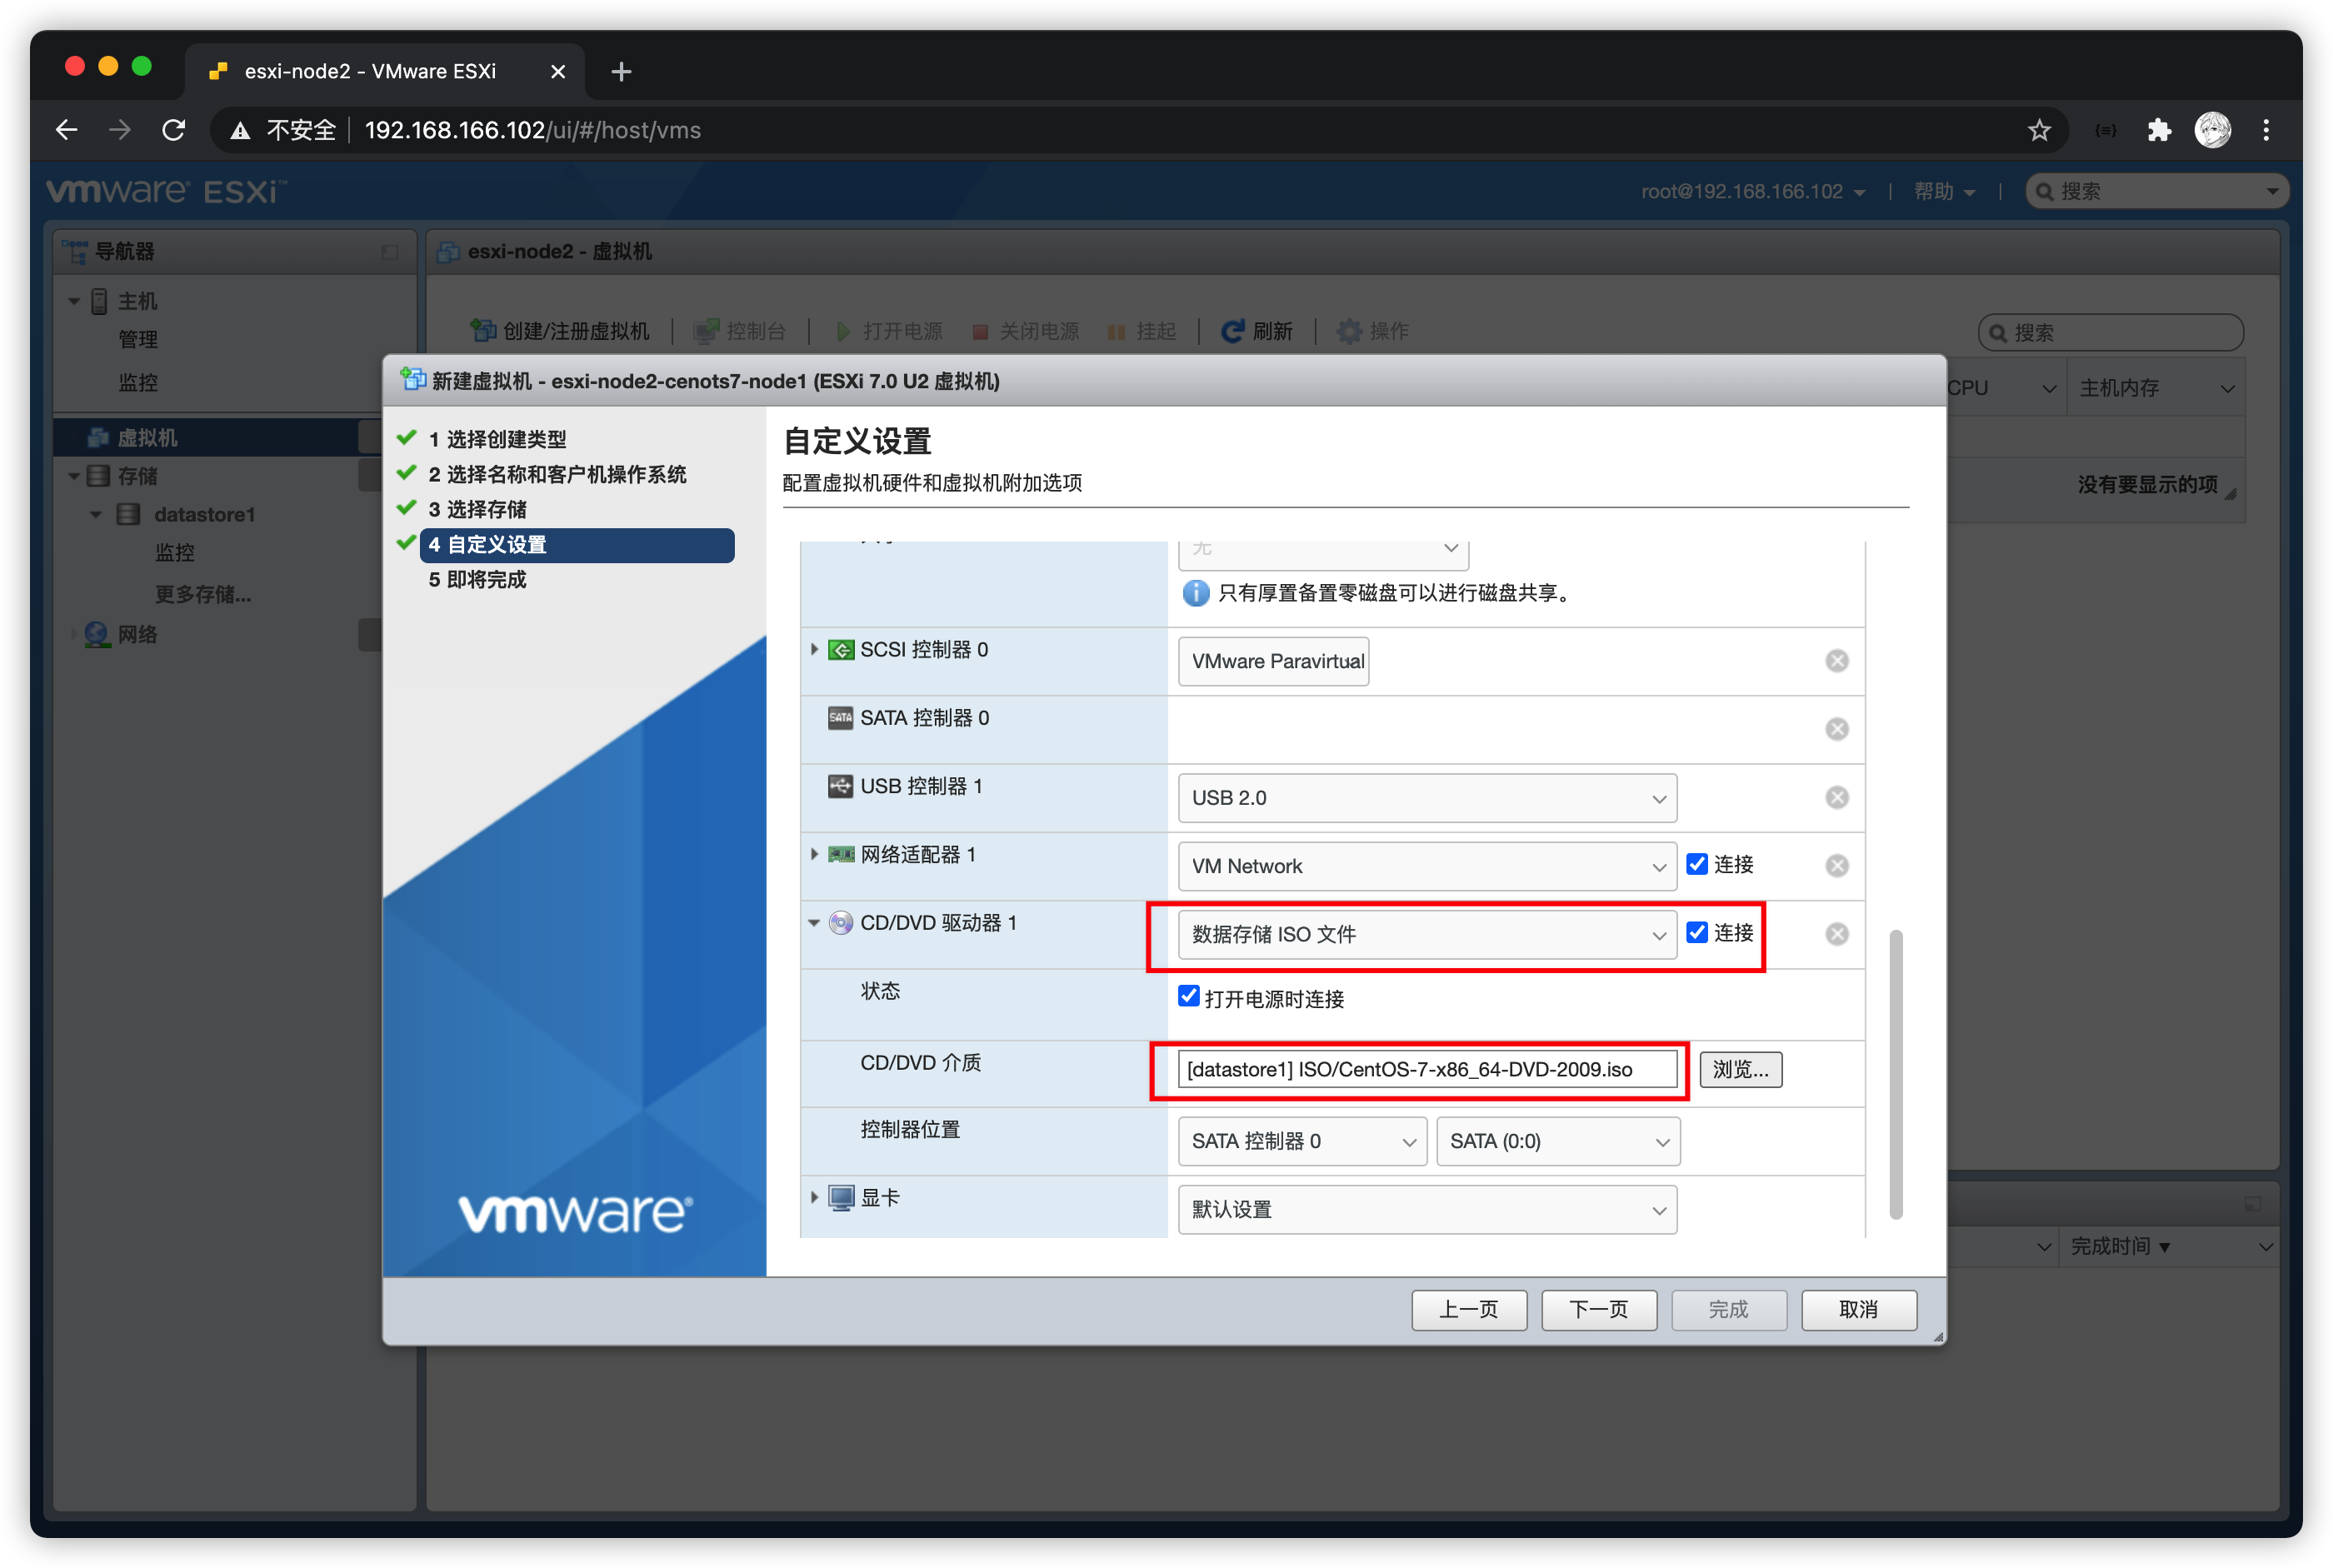Expand the SCSI controller 0 row
Image resolution: width=2333 pixels, height=1568 pixels.
tap(814, 649)
